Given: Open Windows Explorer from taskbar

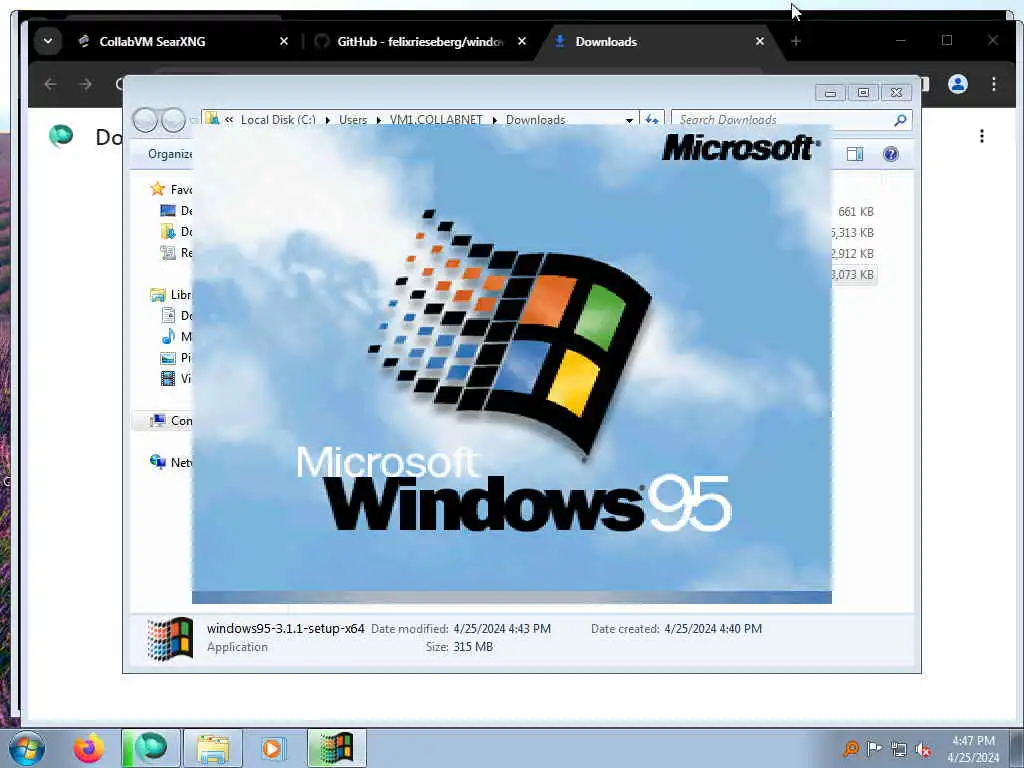Looking at the screenshot, I should 213,748.
